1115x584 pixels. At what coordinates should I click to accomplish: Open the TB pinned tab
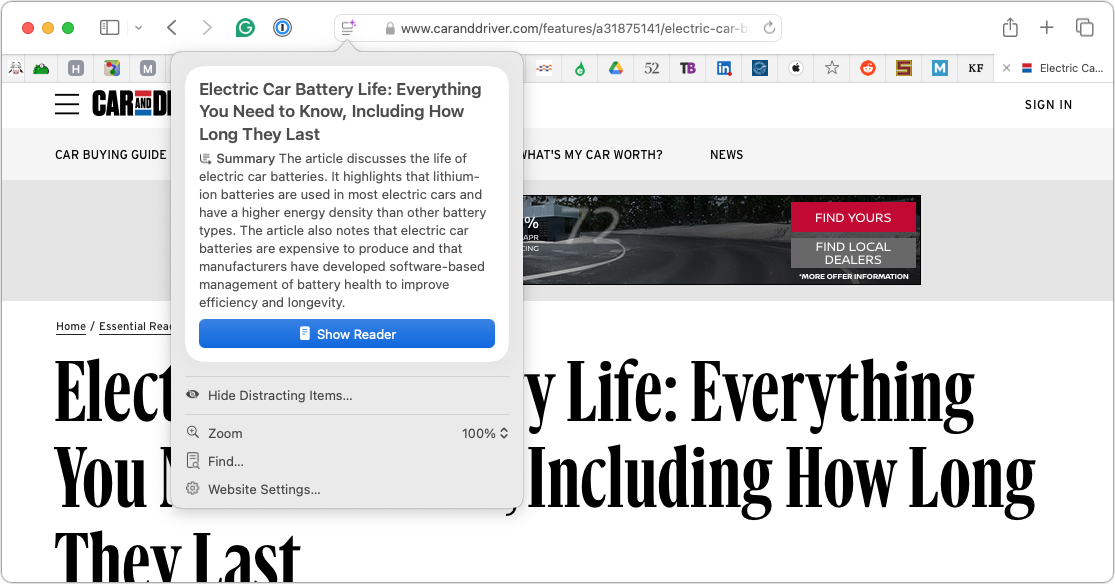[688, 68]
